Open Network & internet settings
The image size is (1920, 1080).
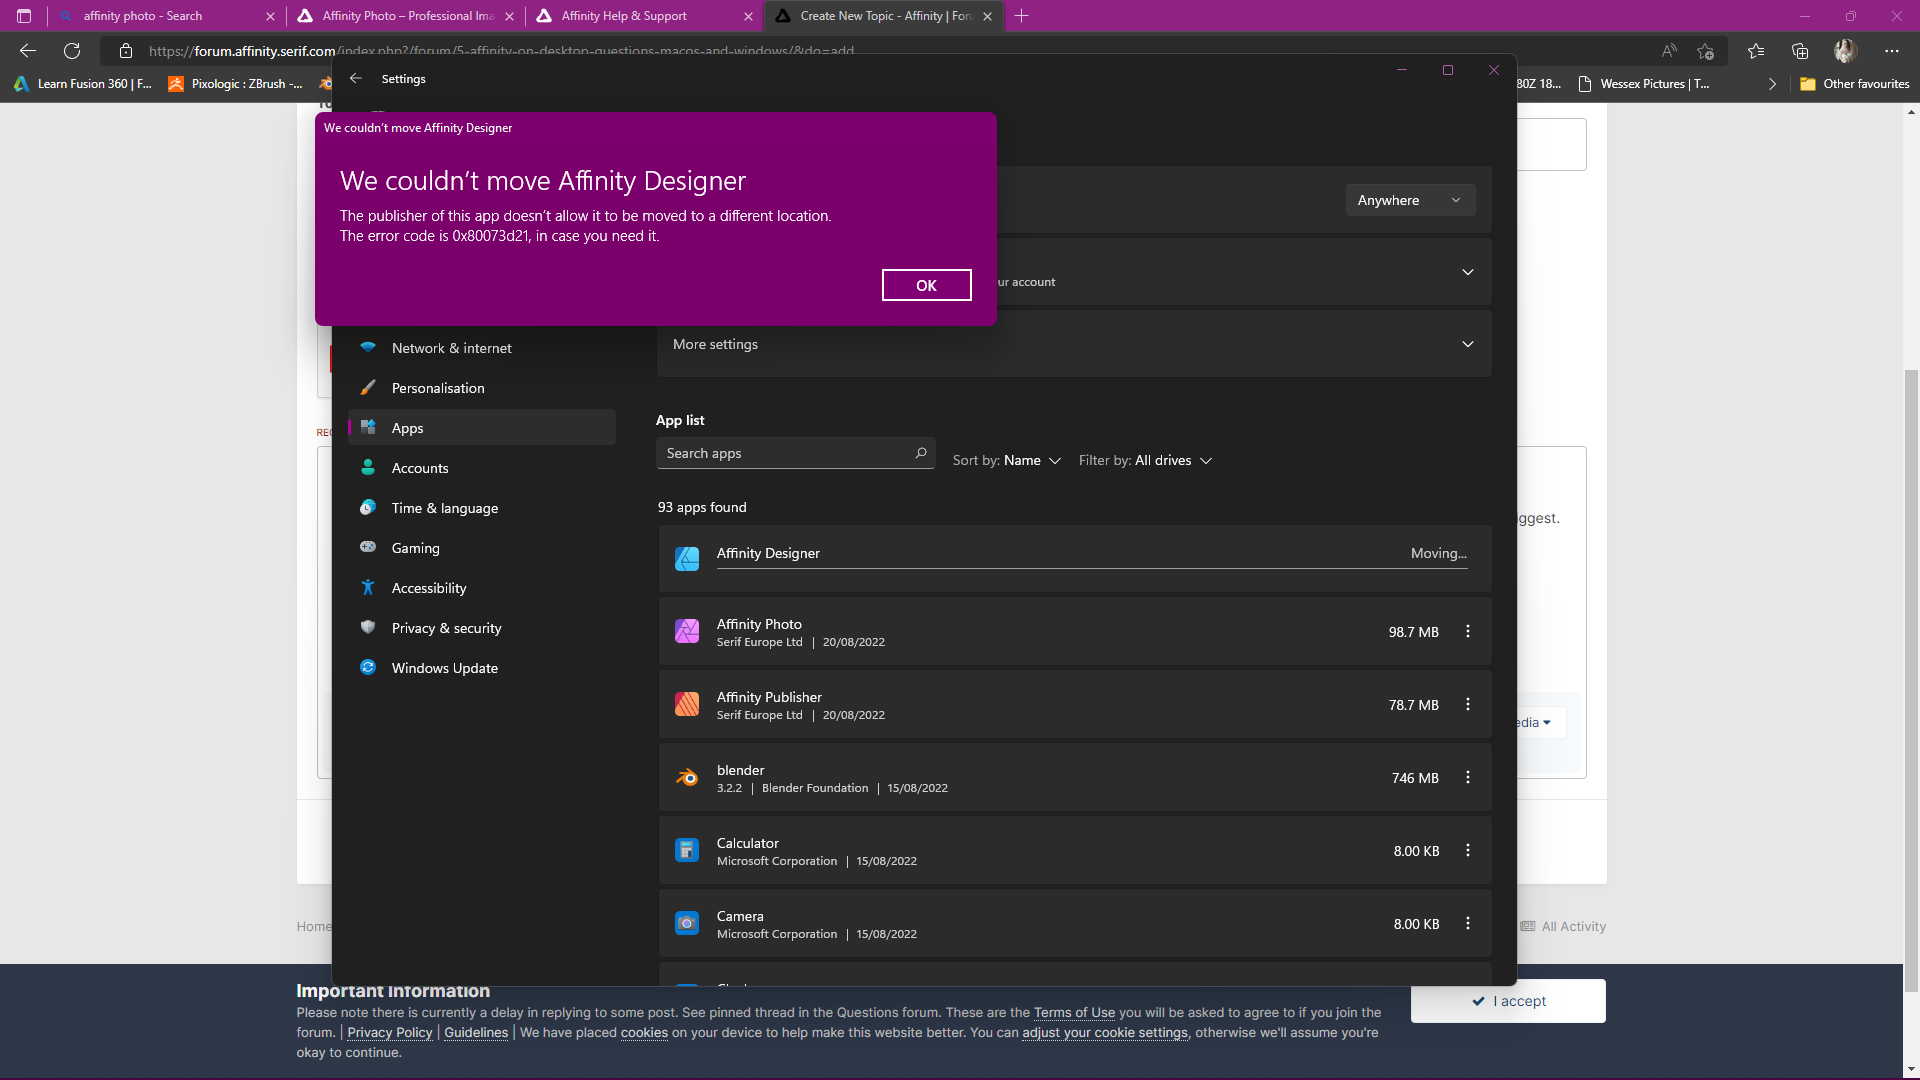pyautogui.click(x=482, y=348)
